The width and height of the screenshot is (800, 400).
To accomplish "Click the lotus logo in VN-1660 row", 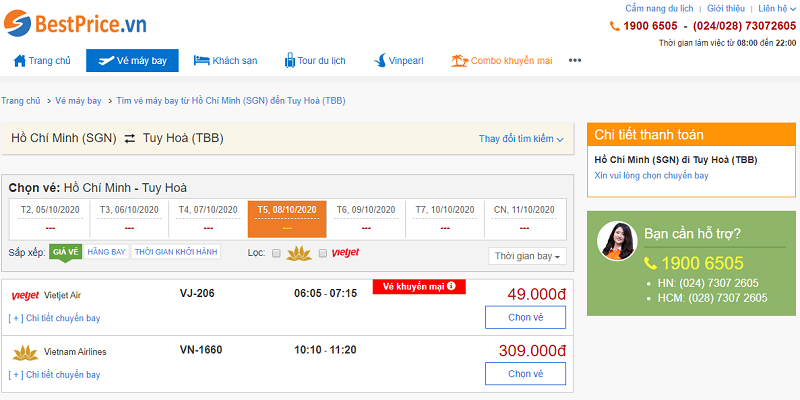I will 25,352.
